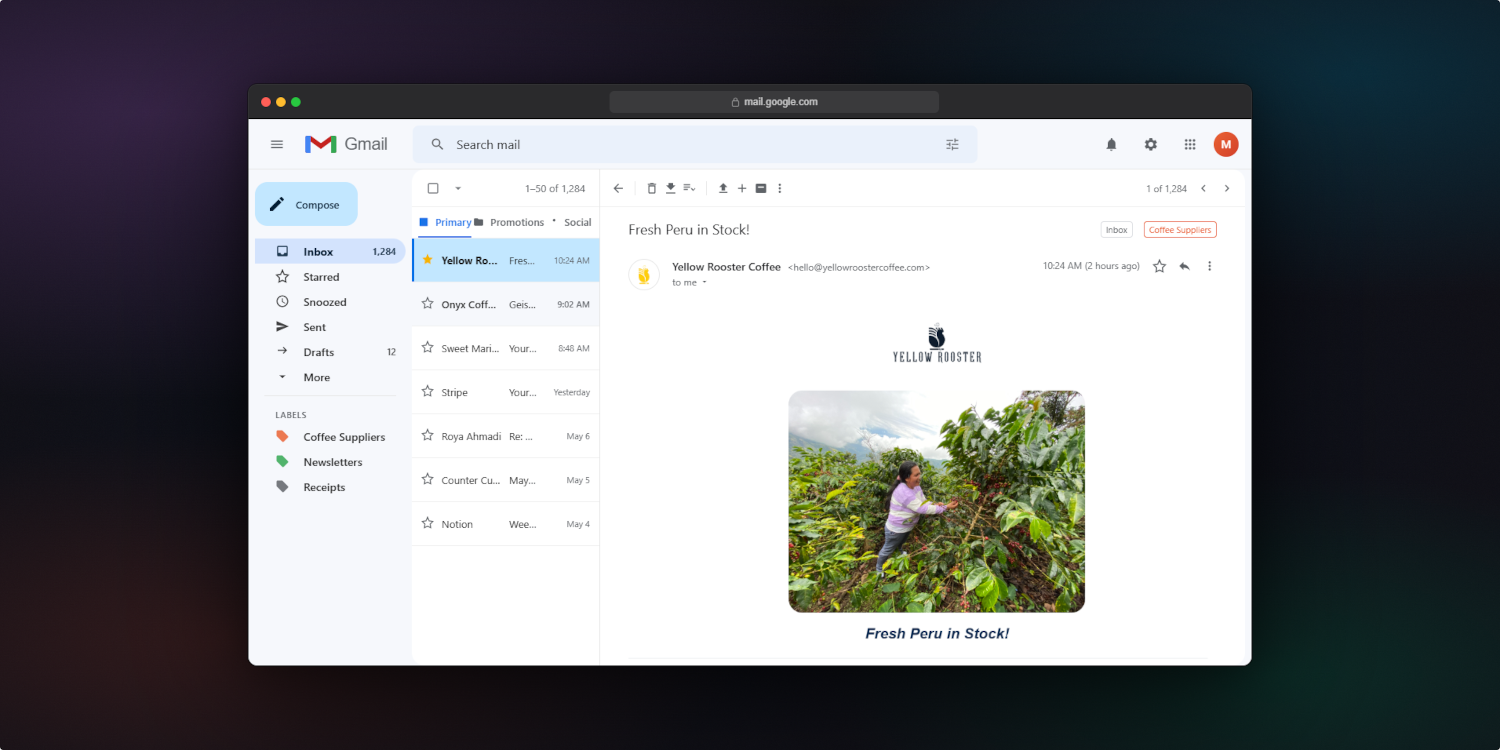Open the Inbox folder

click(x=330, y=252)
